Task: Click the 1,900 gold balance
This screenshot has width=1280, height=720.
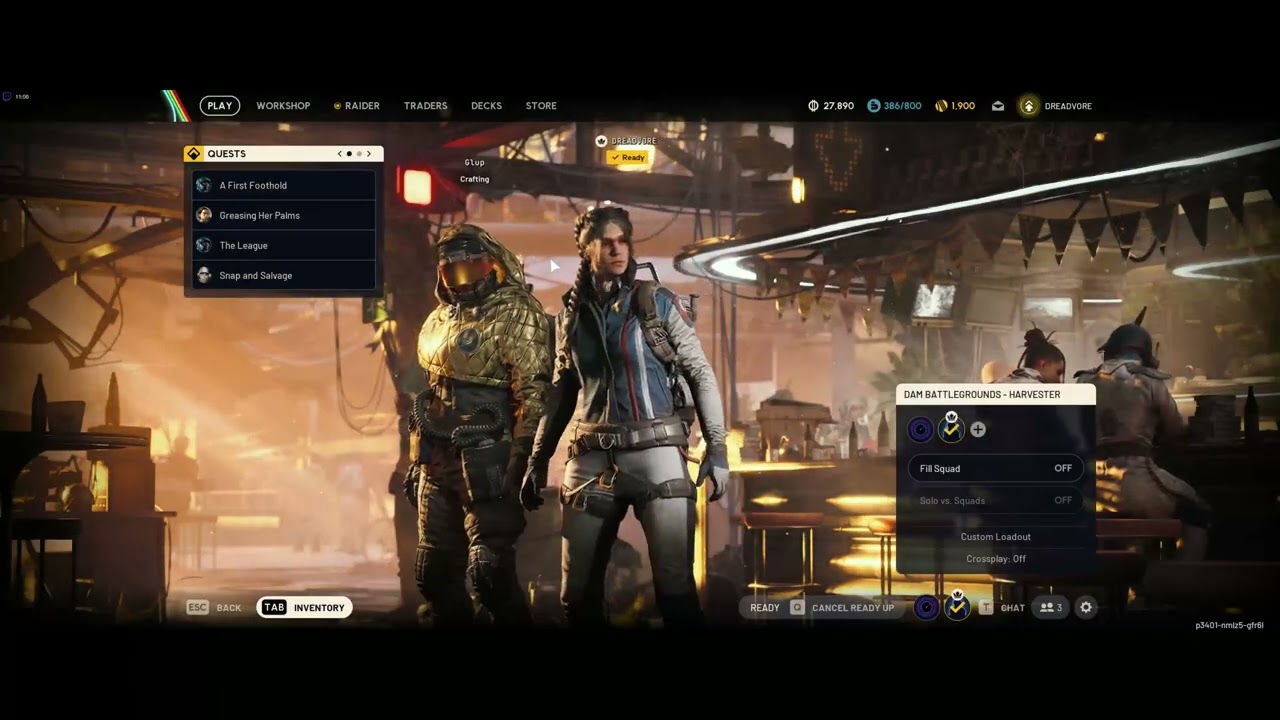Action: [x=963, y=106]
